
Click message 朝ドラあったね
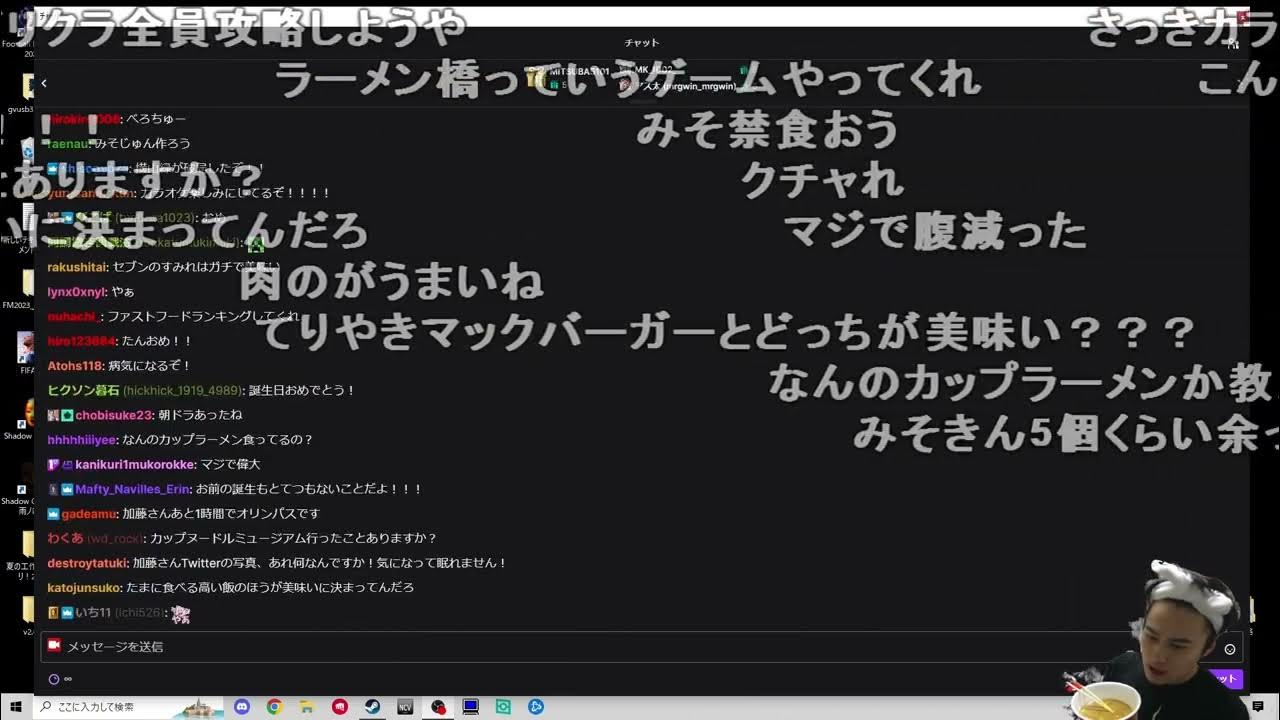pos(200,415)
